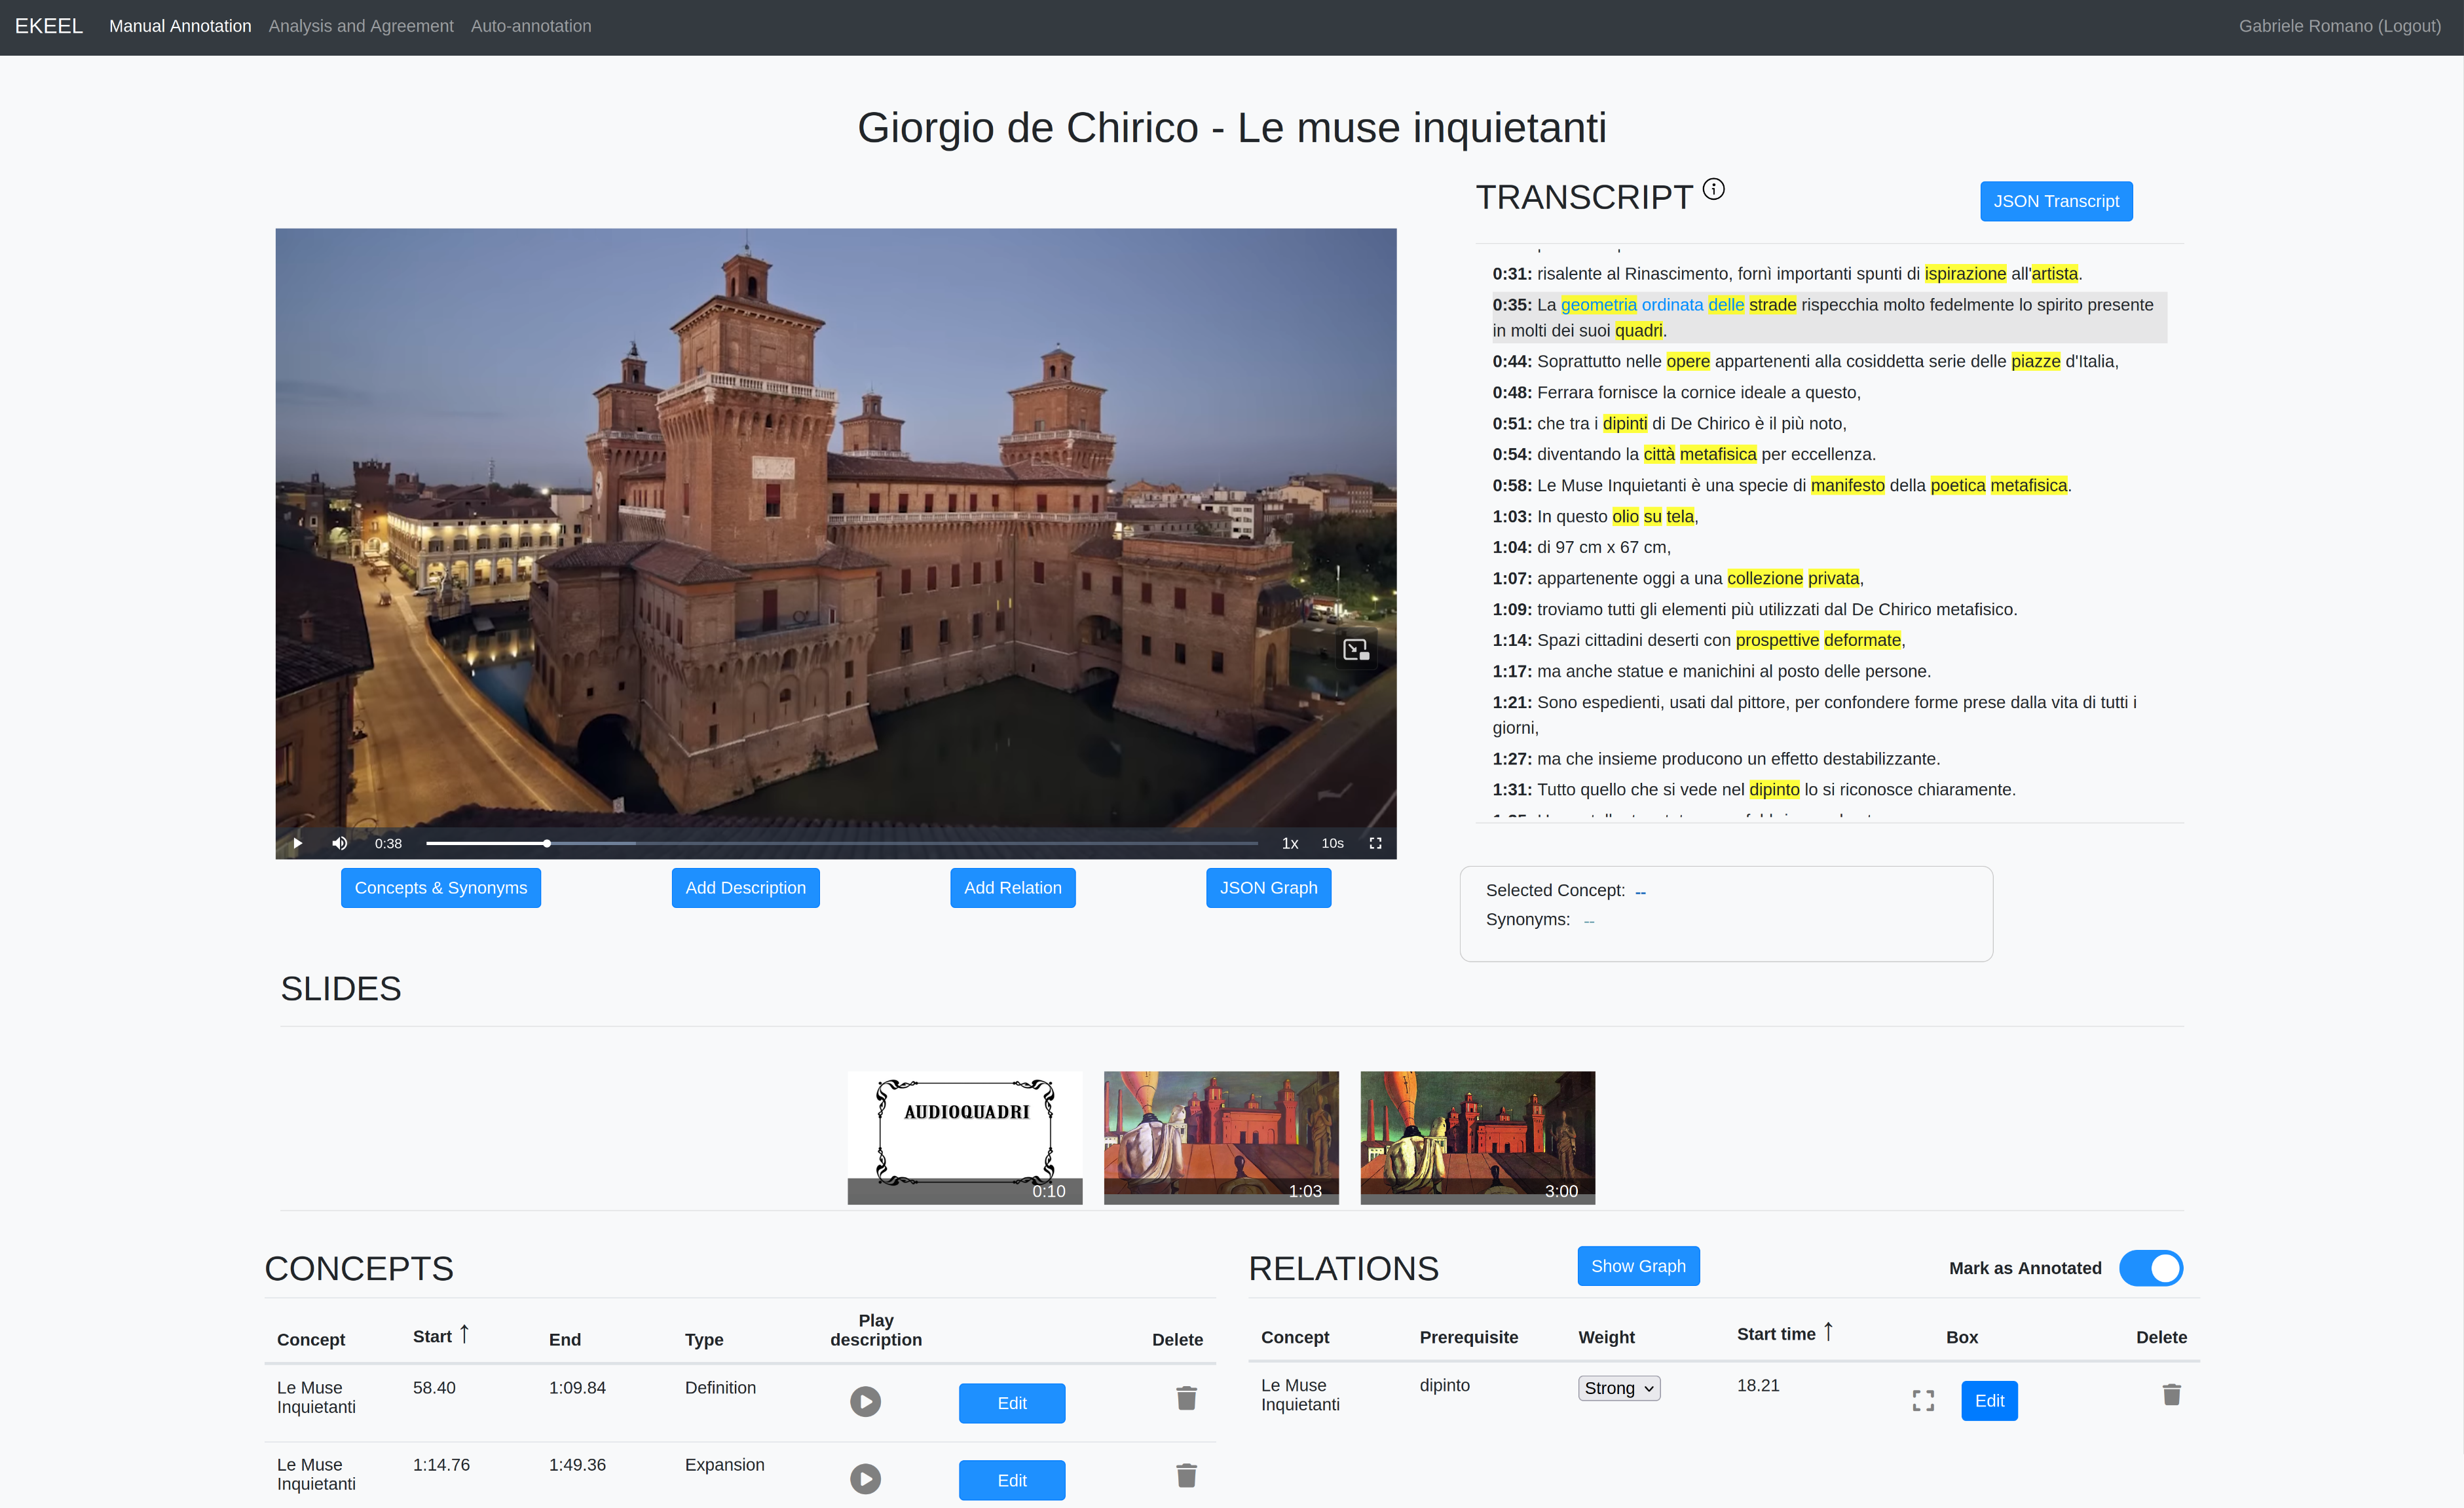
Task: Play the video
Action: pyautogui.click(x=297, y=843)
